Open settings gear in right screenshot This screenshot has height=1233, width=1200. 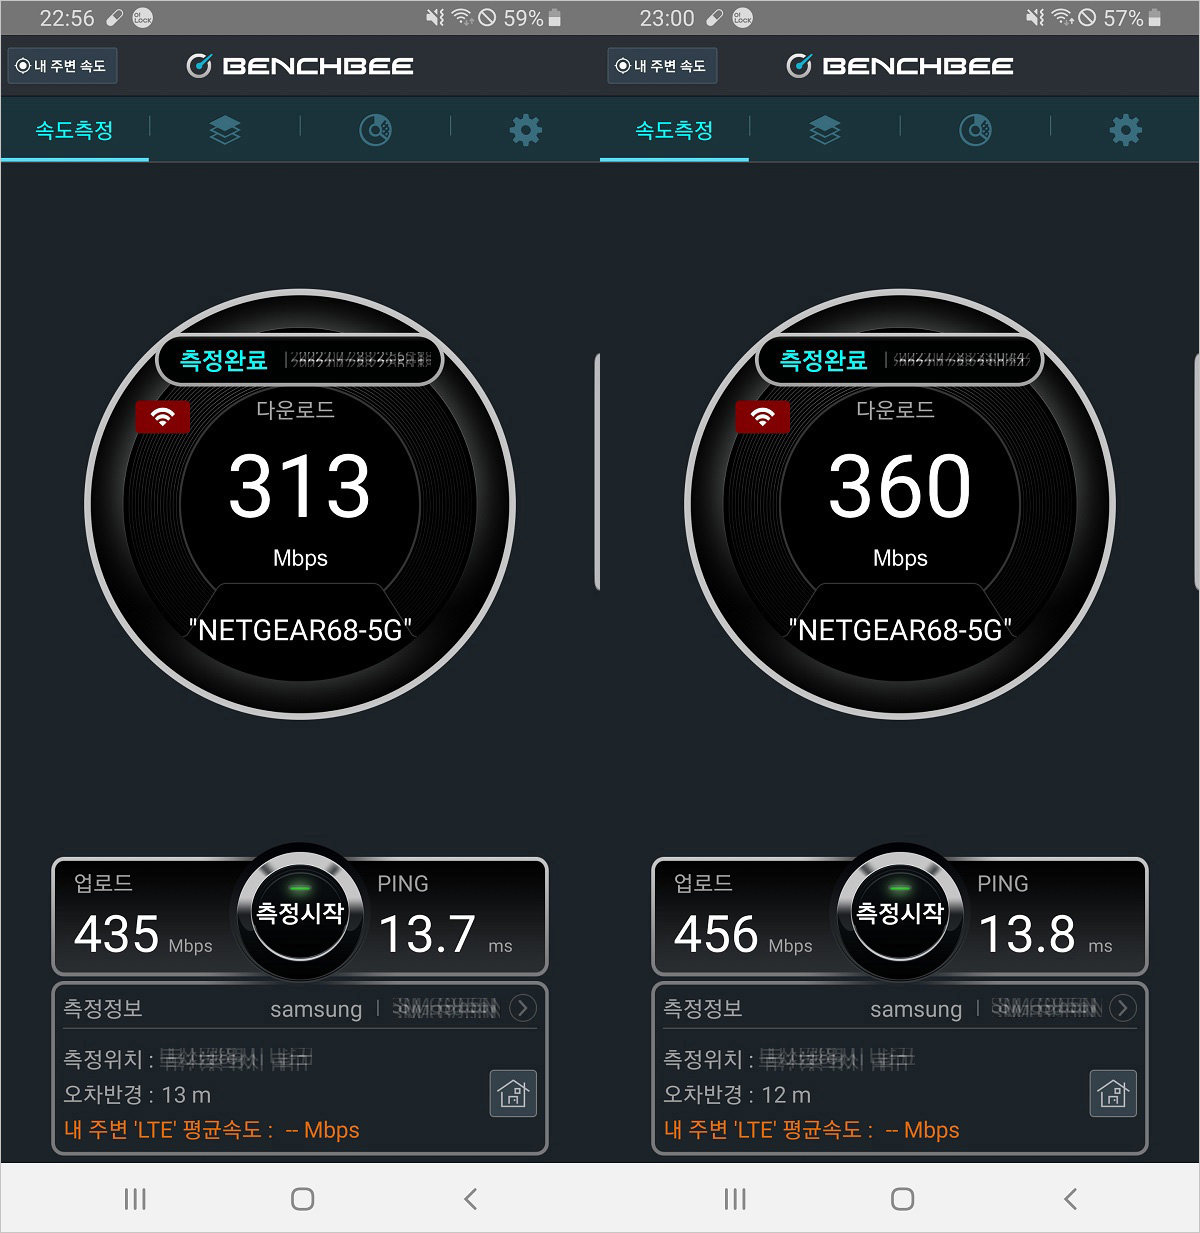(1125, 130)
